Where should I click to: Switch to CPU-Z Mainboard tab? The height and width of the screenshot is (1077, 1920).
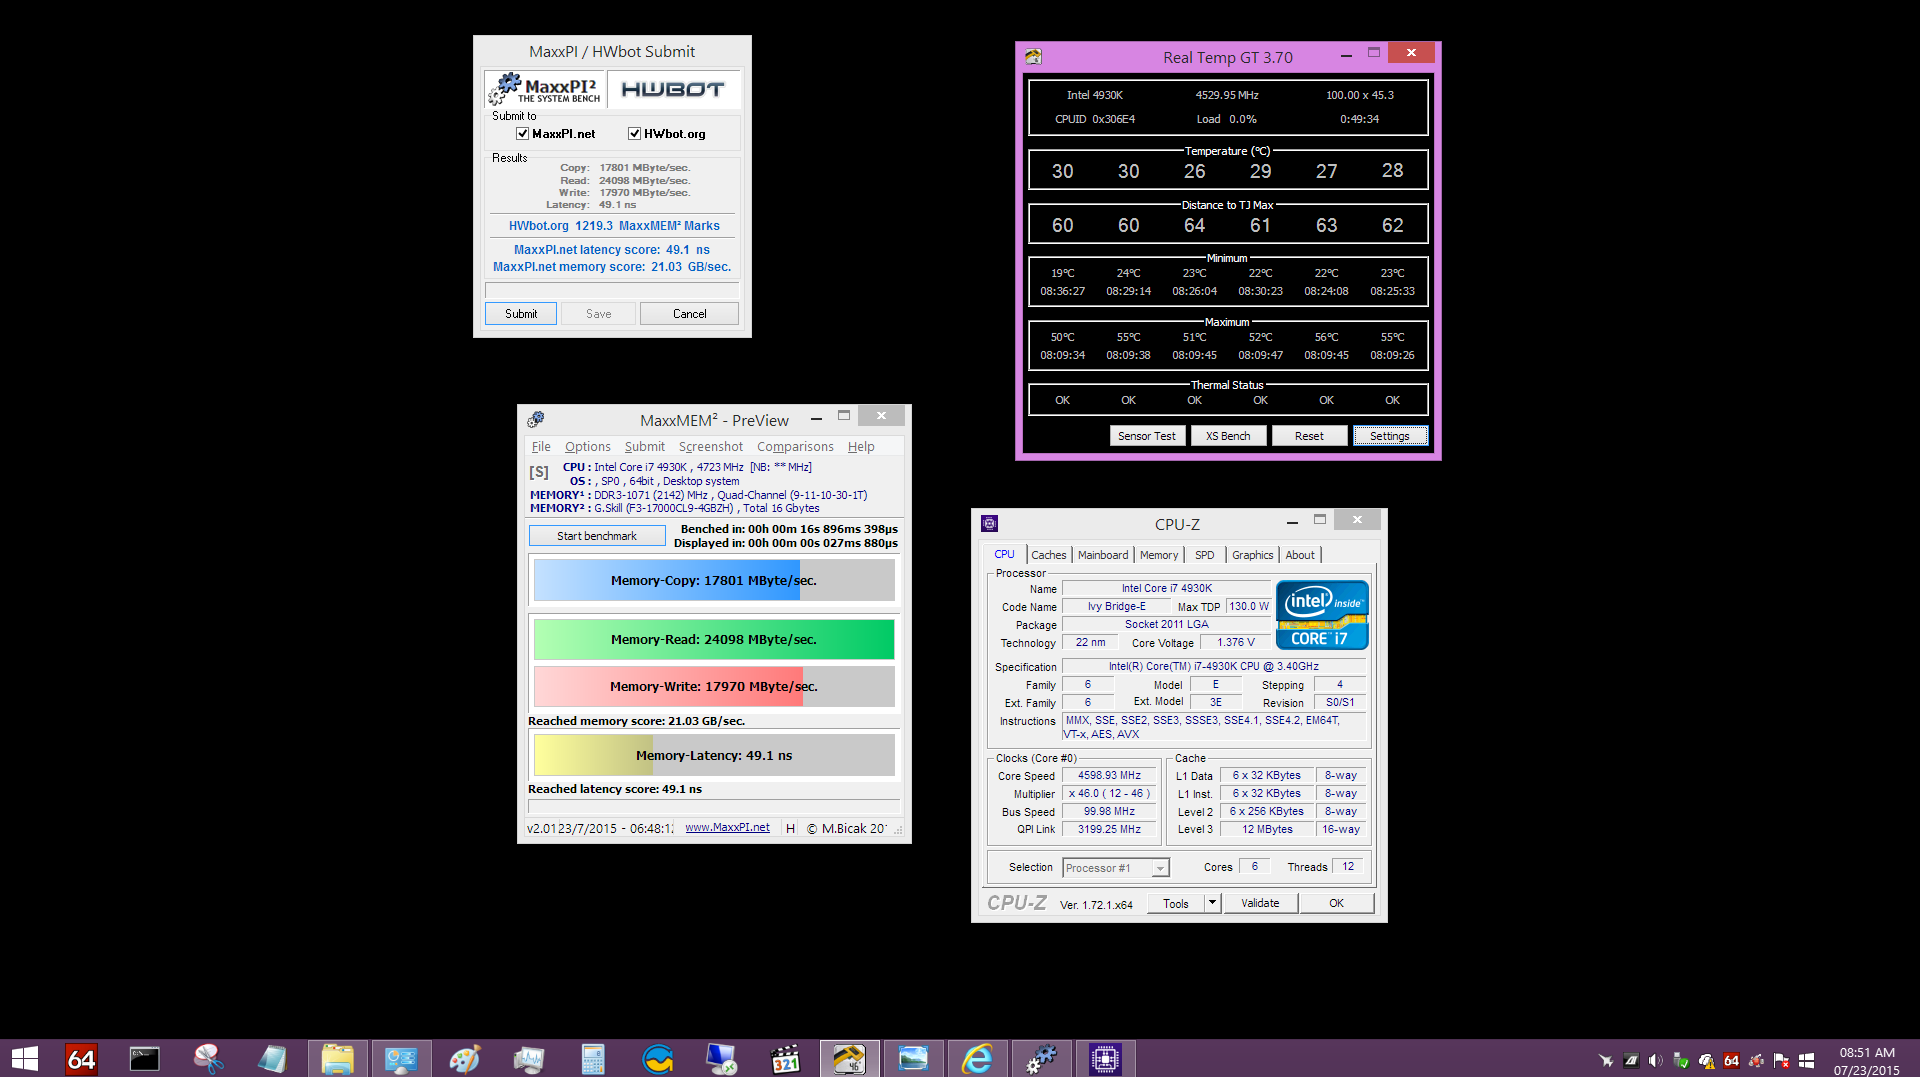coord(1103,555)
